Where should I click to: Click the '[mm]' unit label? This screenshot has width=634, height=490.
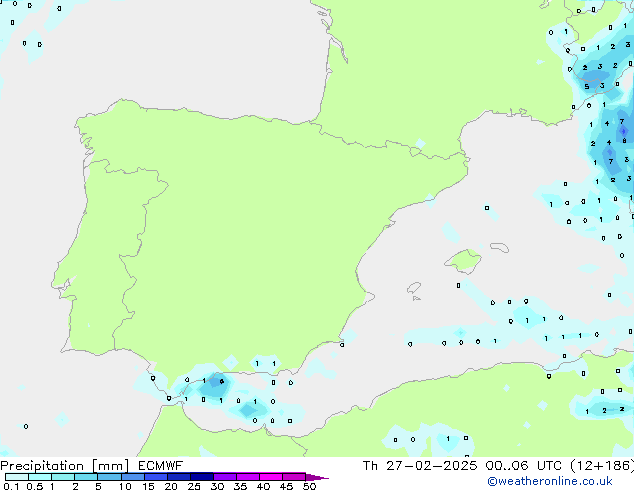110,466
